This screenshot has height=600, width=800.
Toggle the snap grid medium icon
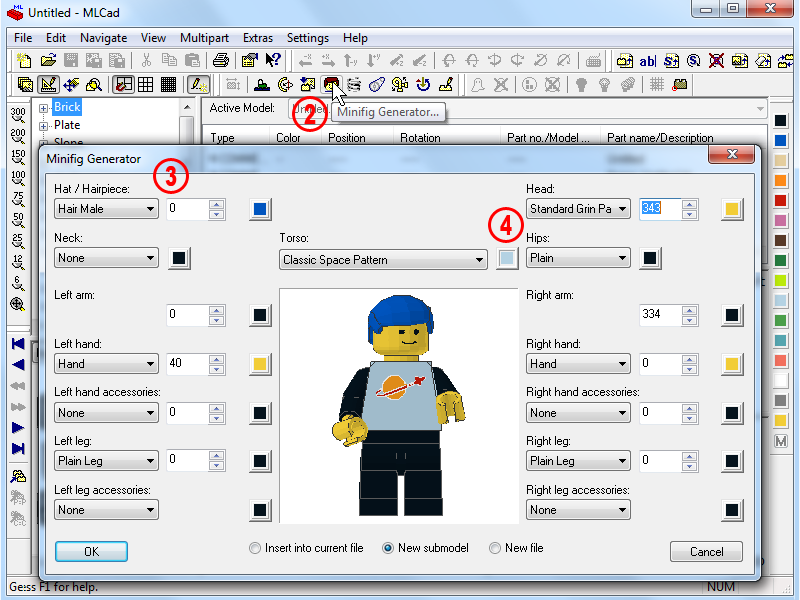point(146,84)
